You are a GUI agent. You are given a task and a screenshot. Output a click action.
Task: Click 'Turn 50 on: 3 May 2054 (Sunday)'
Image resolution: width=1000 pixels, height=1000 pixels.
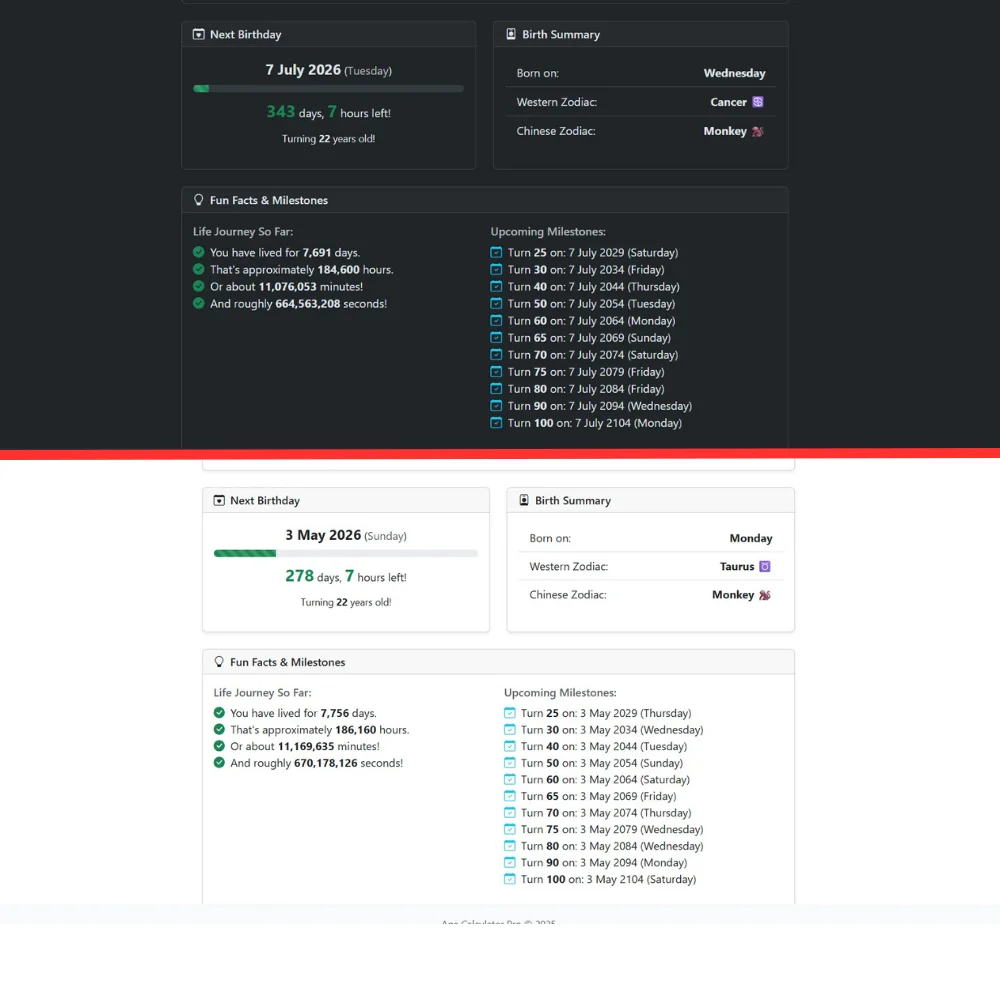click(x=601, y=763)
